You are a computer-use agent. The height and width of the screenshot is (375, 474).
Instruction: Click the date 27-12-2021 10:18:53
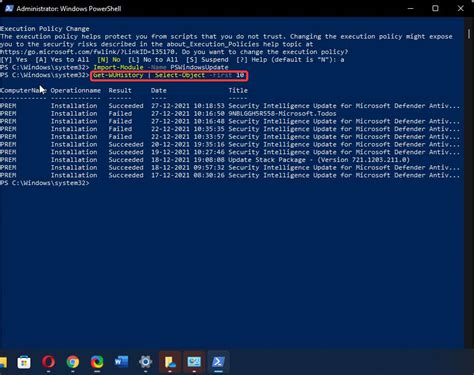pyautogui.click(x=188, y=106)
